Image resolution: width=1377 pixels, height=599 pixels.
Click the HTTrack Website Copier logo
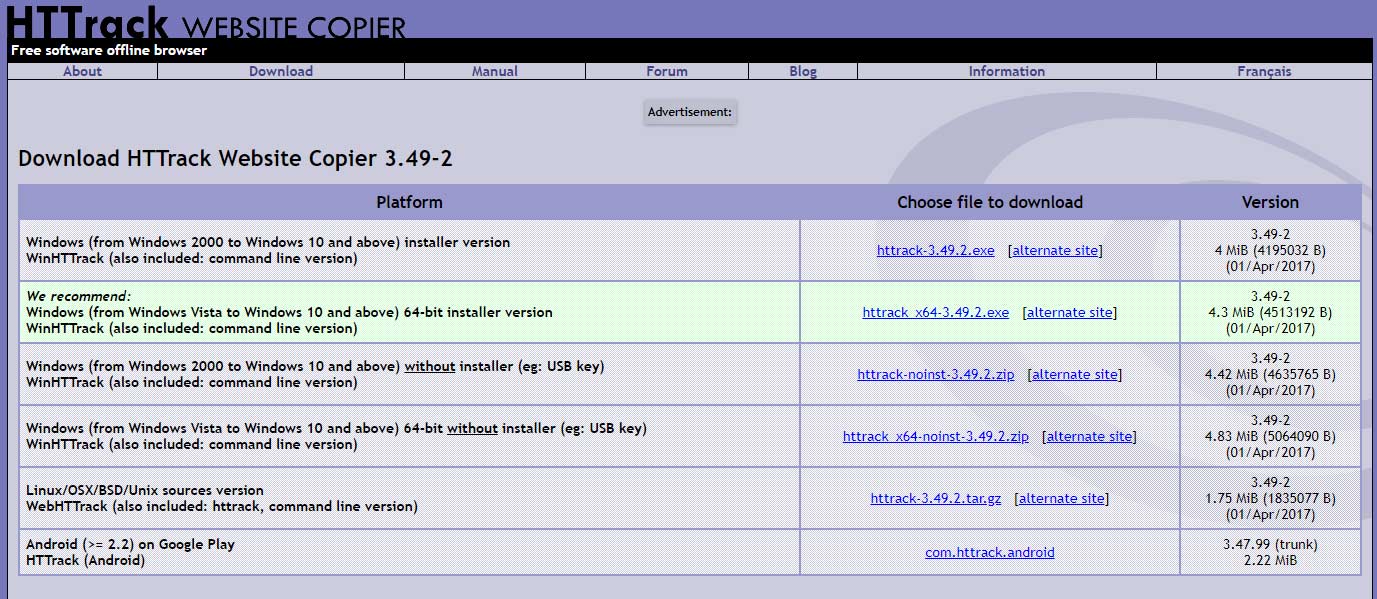[85, 22]
